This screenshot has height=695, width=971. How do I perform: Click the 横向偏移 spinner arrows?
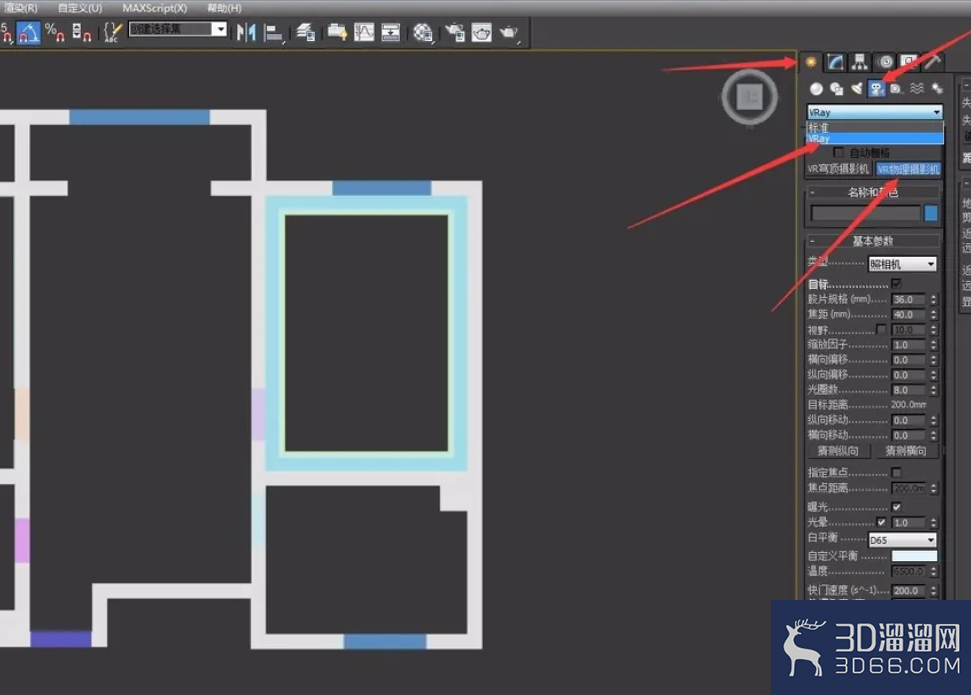point(933,360)
